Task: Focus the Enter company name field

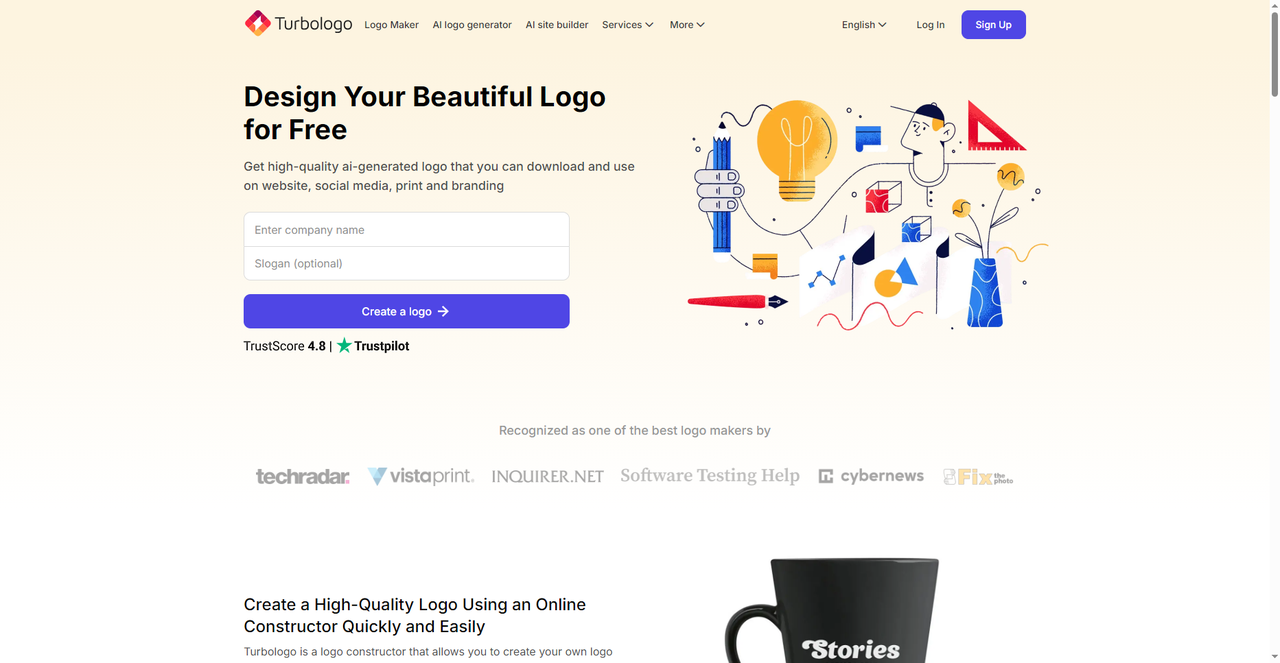Action: pyautogui.click(x=406, y=229)
